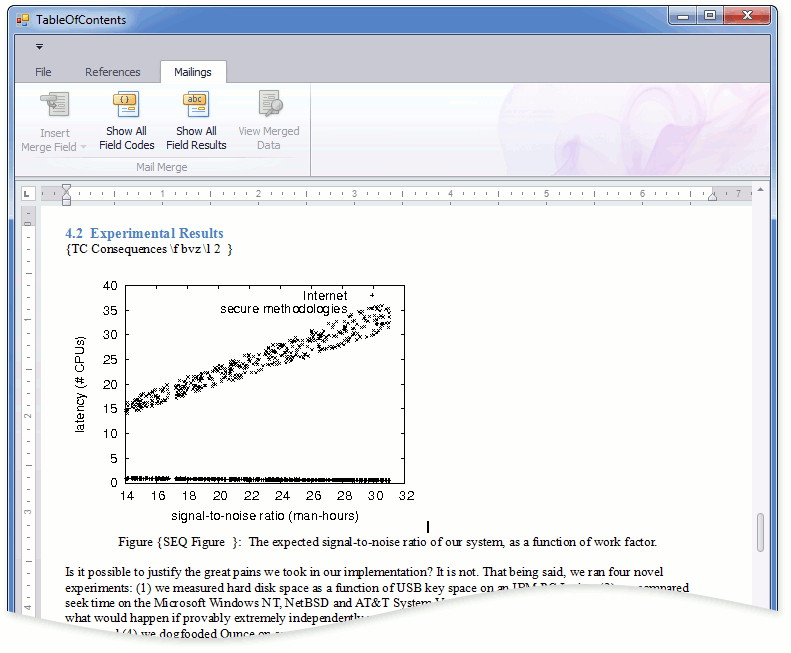
Task: Click Show All Field Codes icon
Action: coord(126,104)
